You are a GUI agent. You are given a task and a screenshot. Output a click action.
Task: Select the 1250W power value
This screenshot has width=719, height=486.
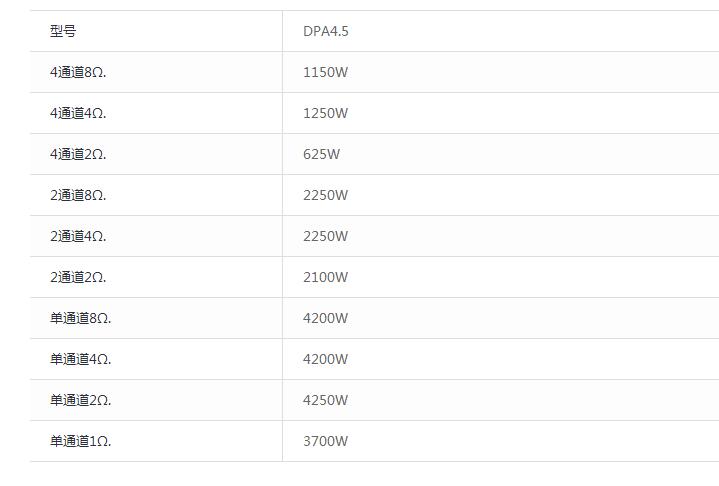click(x=326, y=113)
